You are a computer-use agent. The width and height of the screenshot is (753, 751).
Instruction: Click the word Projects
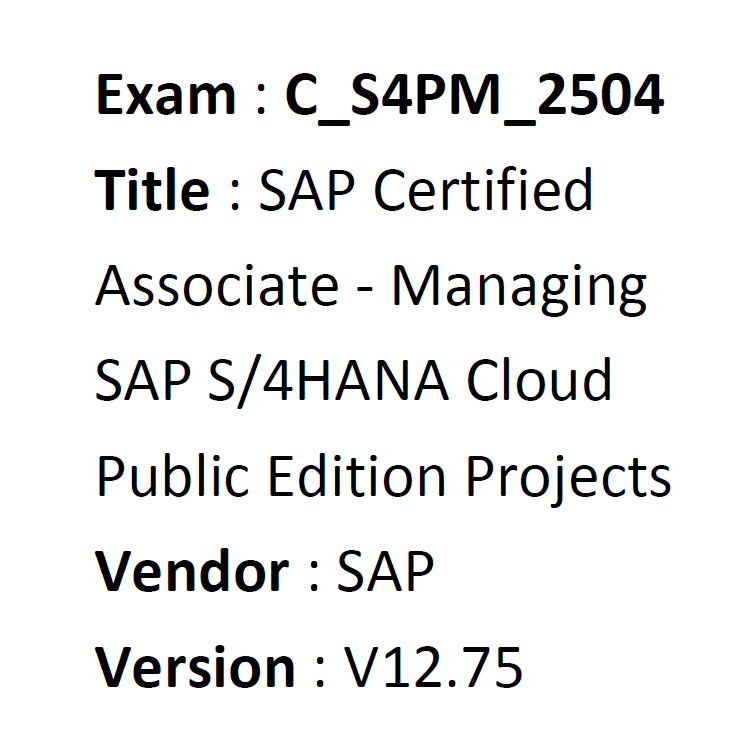point(569,480)
